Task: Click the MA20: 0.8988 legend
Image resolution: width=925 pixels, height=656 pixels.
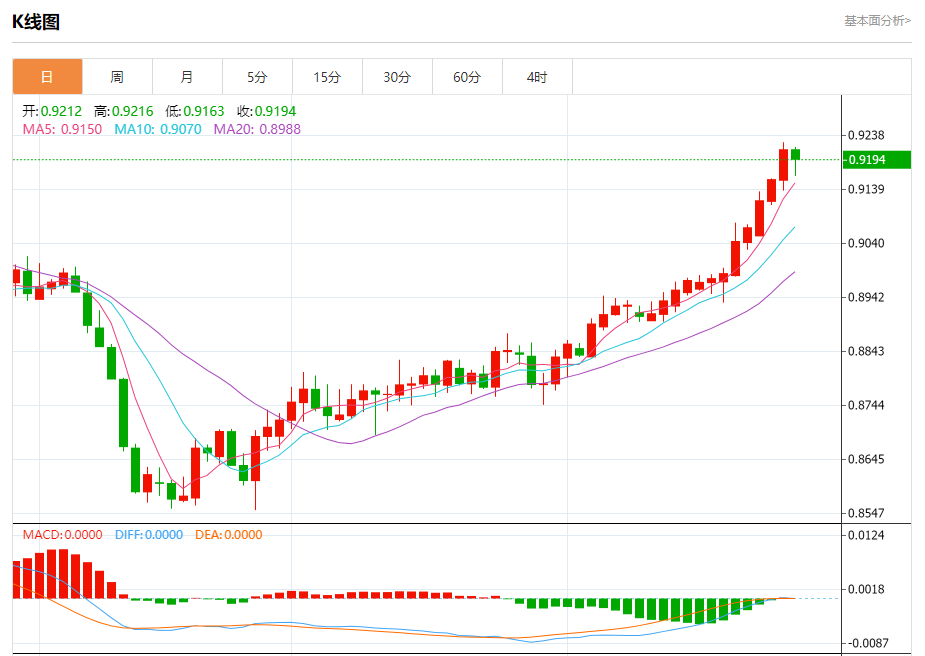Action: 257,129
